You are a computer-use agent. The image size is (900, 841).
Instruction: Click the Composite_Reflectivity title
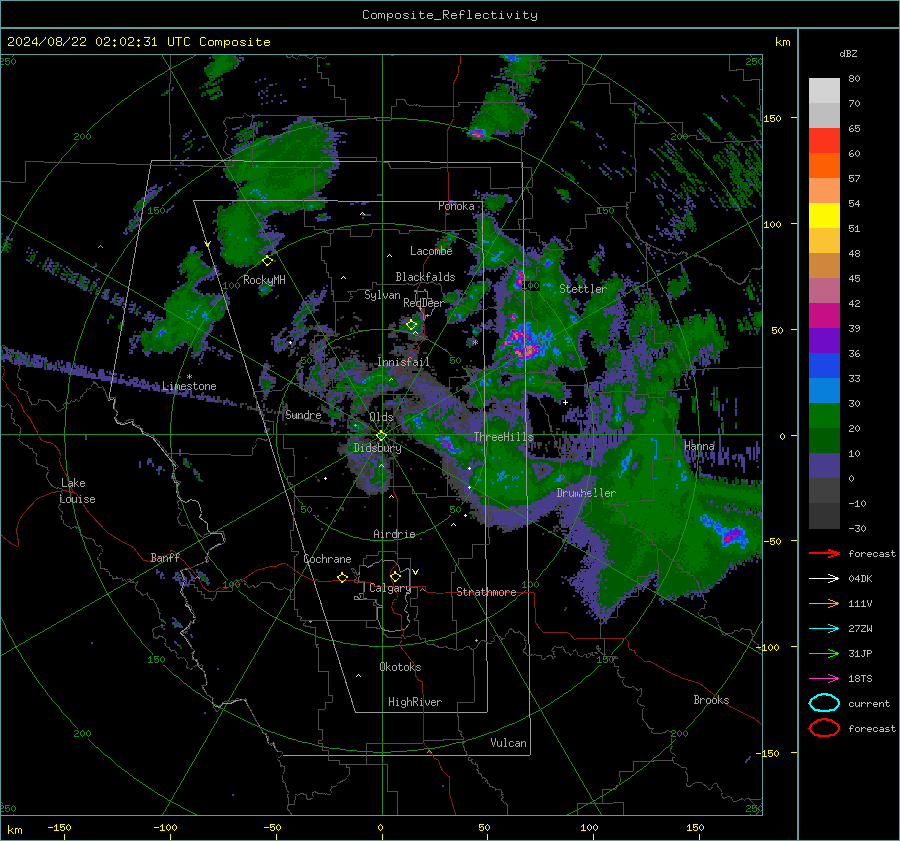tap(450, 15)
